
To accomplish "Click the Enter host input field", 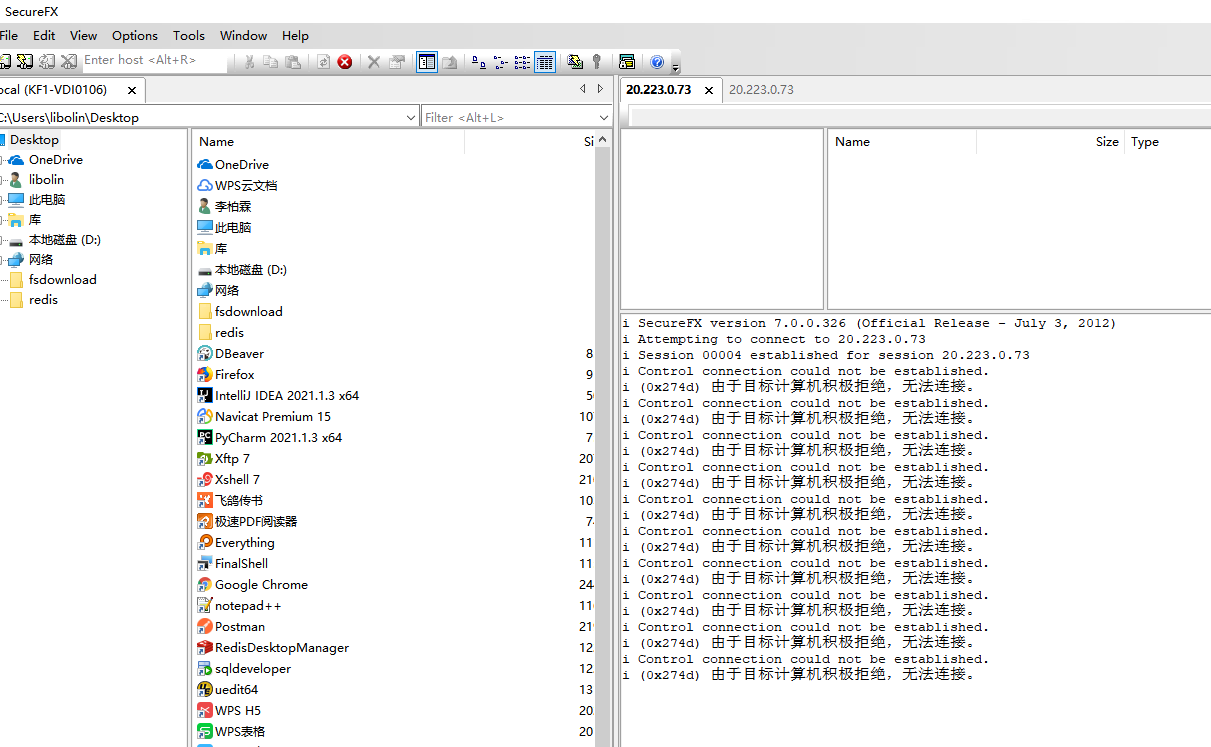I will 155,61.
